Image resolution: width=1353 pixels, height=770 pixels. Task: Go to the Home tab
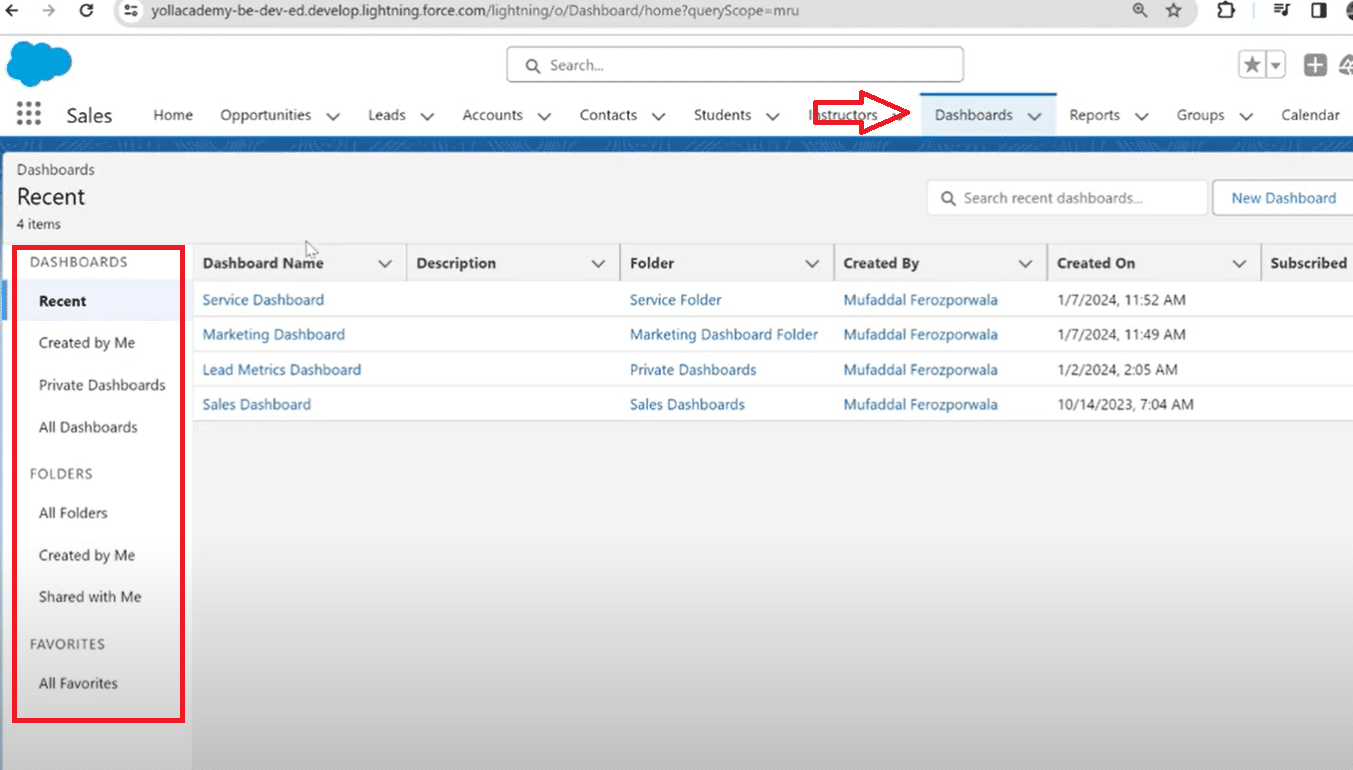point(173,115)
